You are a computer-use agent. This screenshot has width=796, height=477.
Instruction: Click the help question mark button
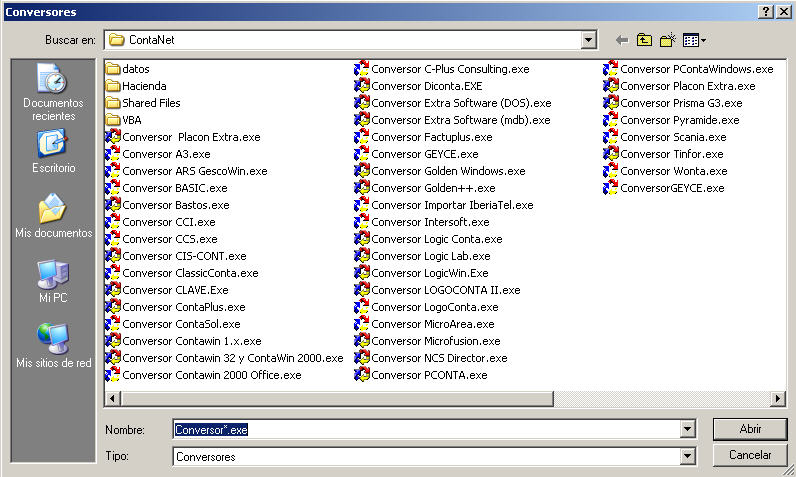point(766,12)
